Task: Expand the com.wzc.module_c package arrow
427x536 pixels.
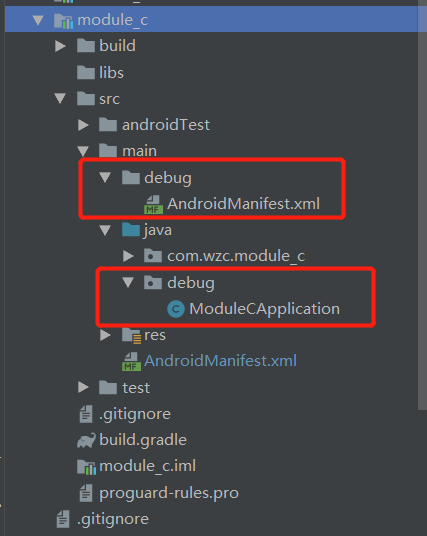Action: coord(128,256)
